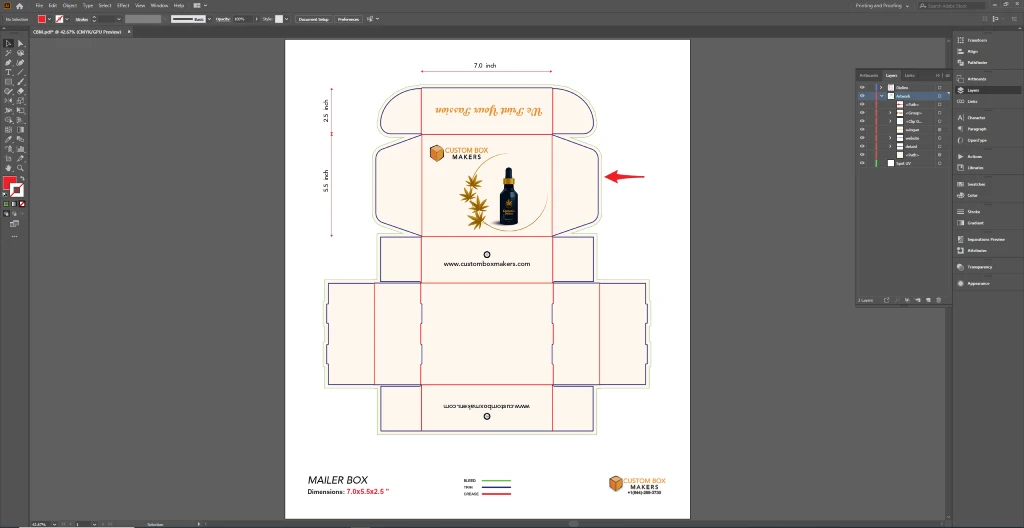Open the Effect menu

(123, 6)
